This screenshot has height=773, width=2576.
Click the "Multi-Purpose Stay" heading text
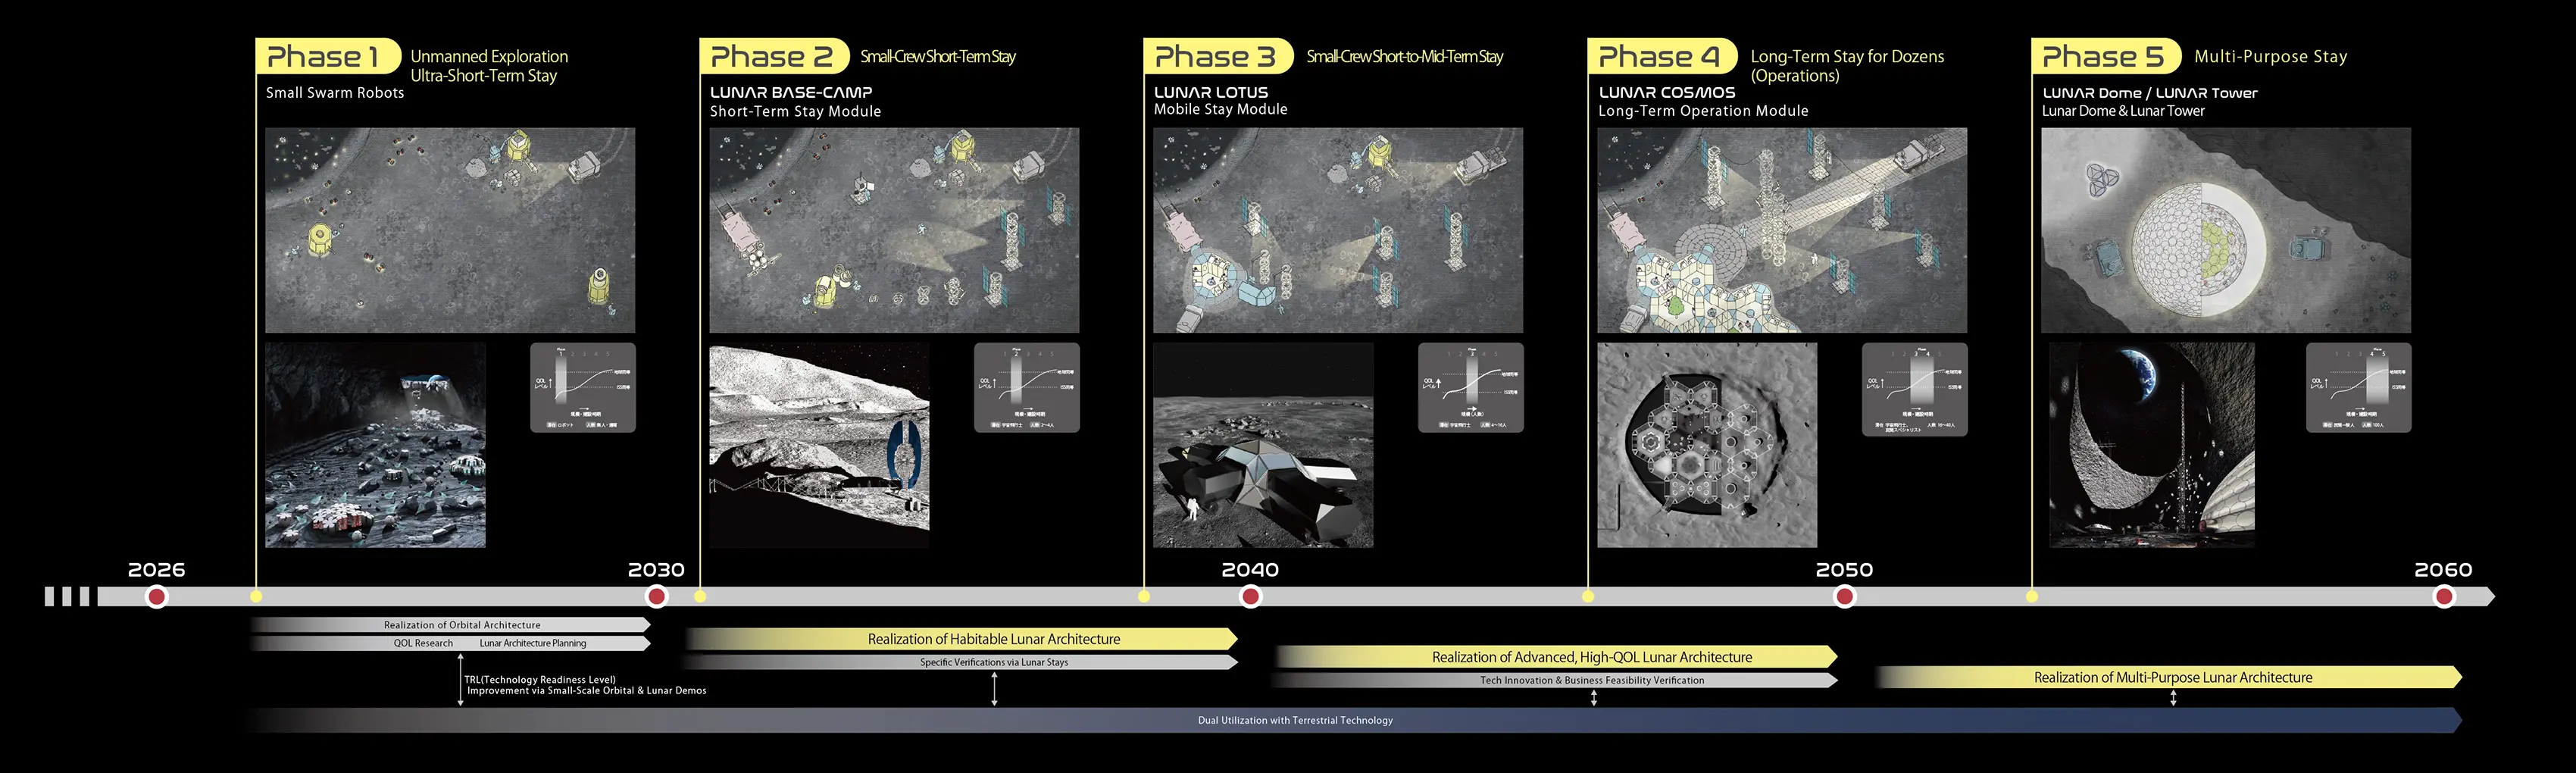click(x=2270, y=57)
